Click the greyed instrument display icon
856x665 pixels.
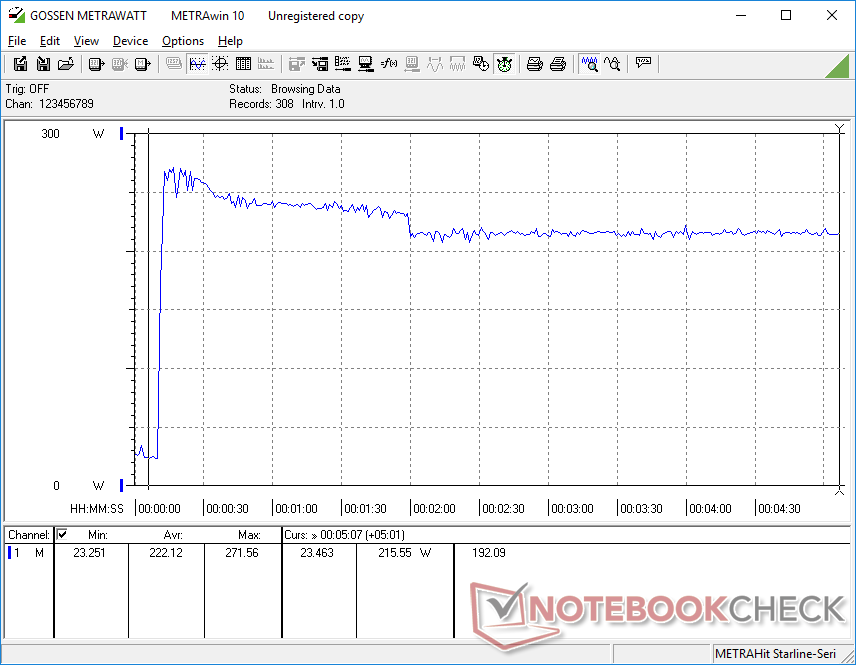(x=412, y=64)
